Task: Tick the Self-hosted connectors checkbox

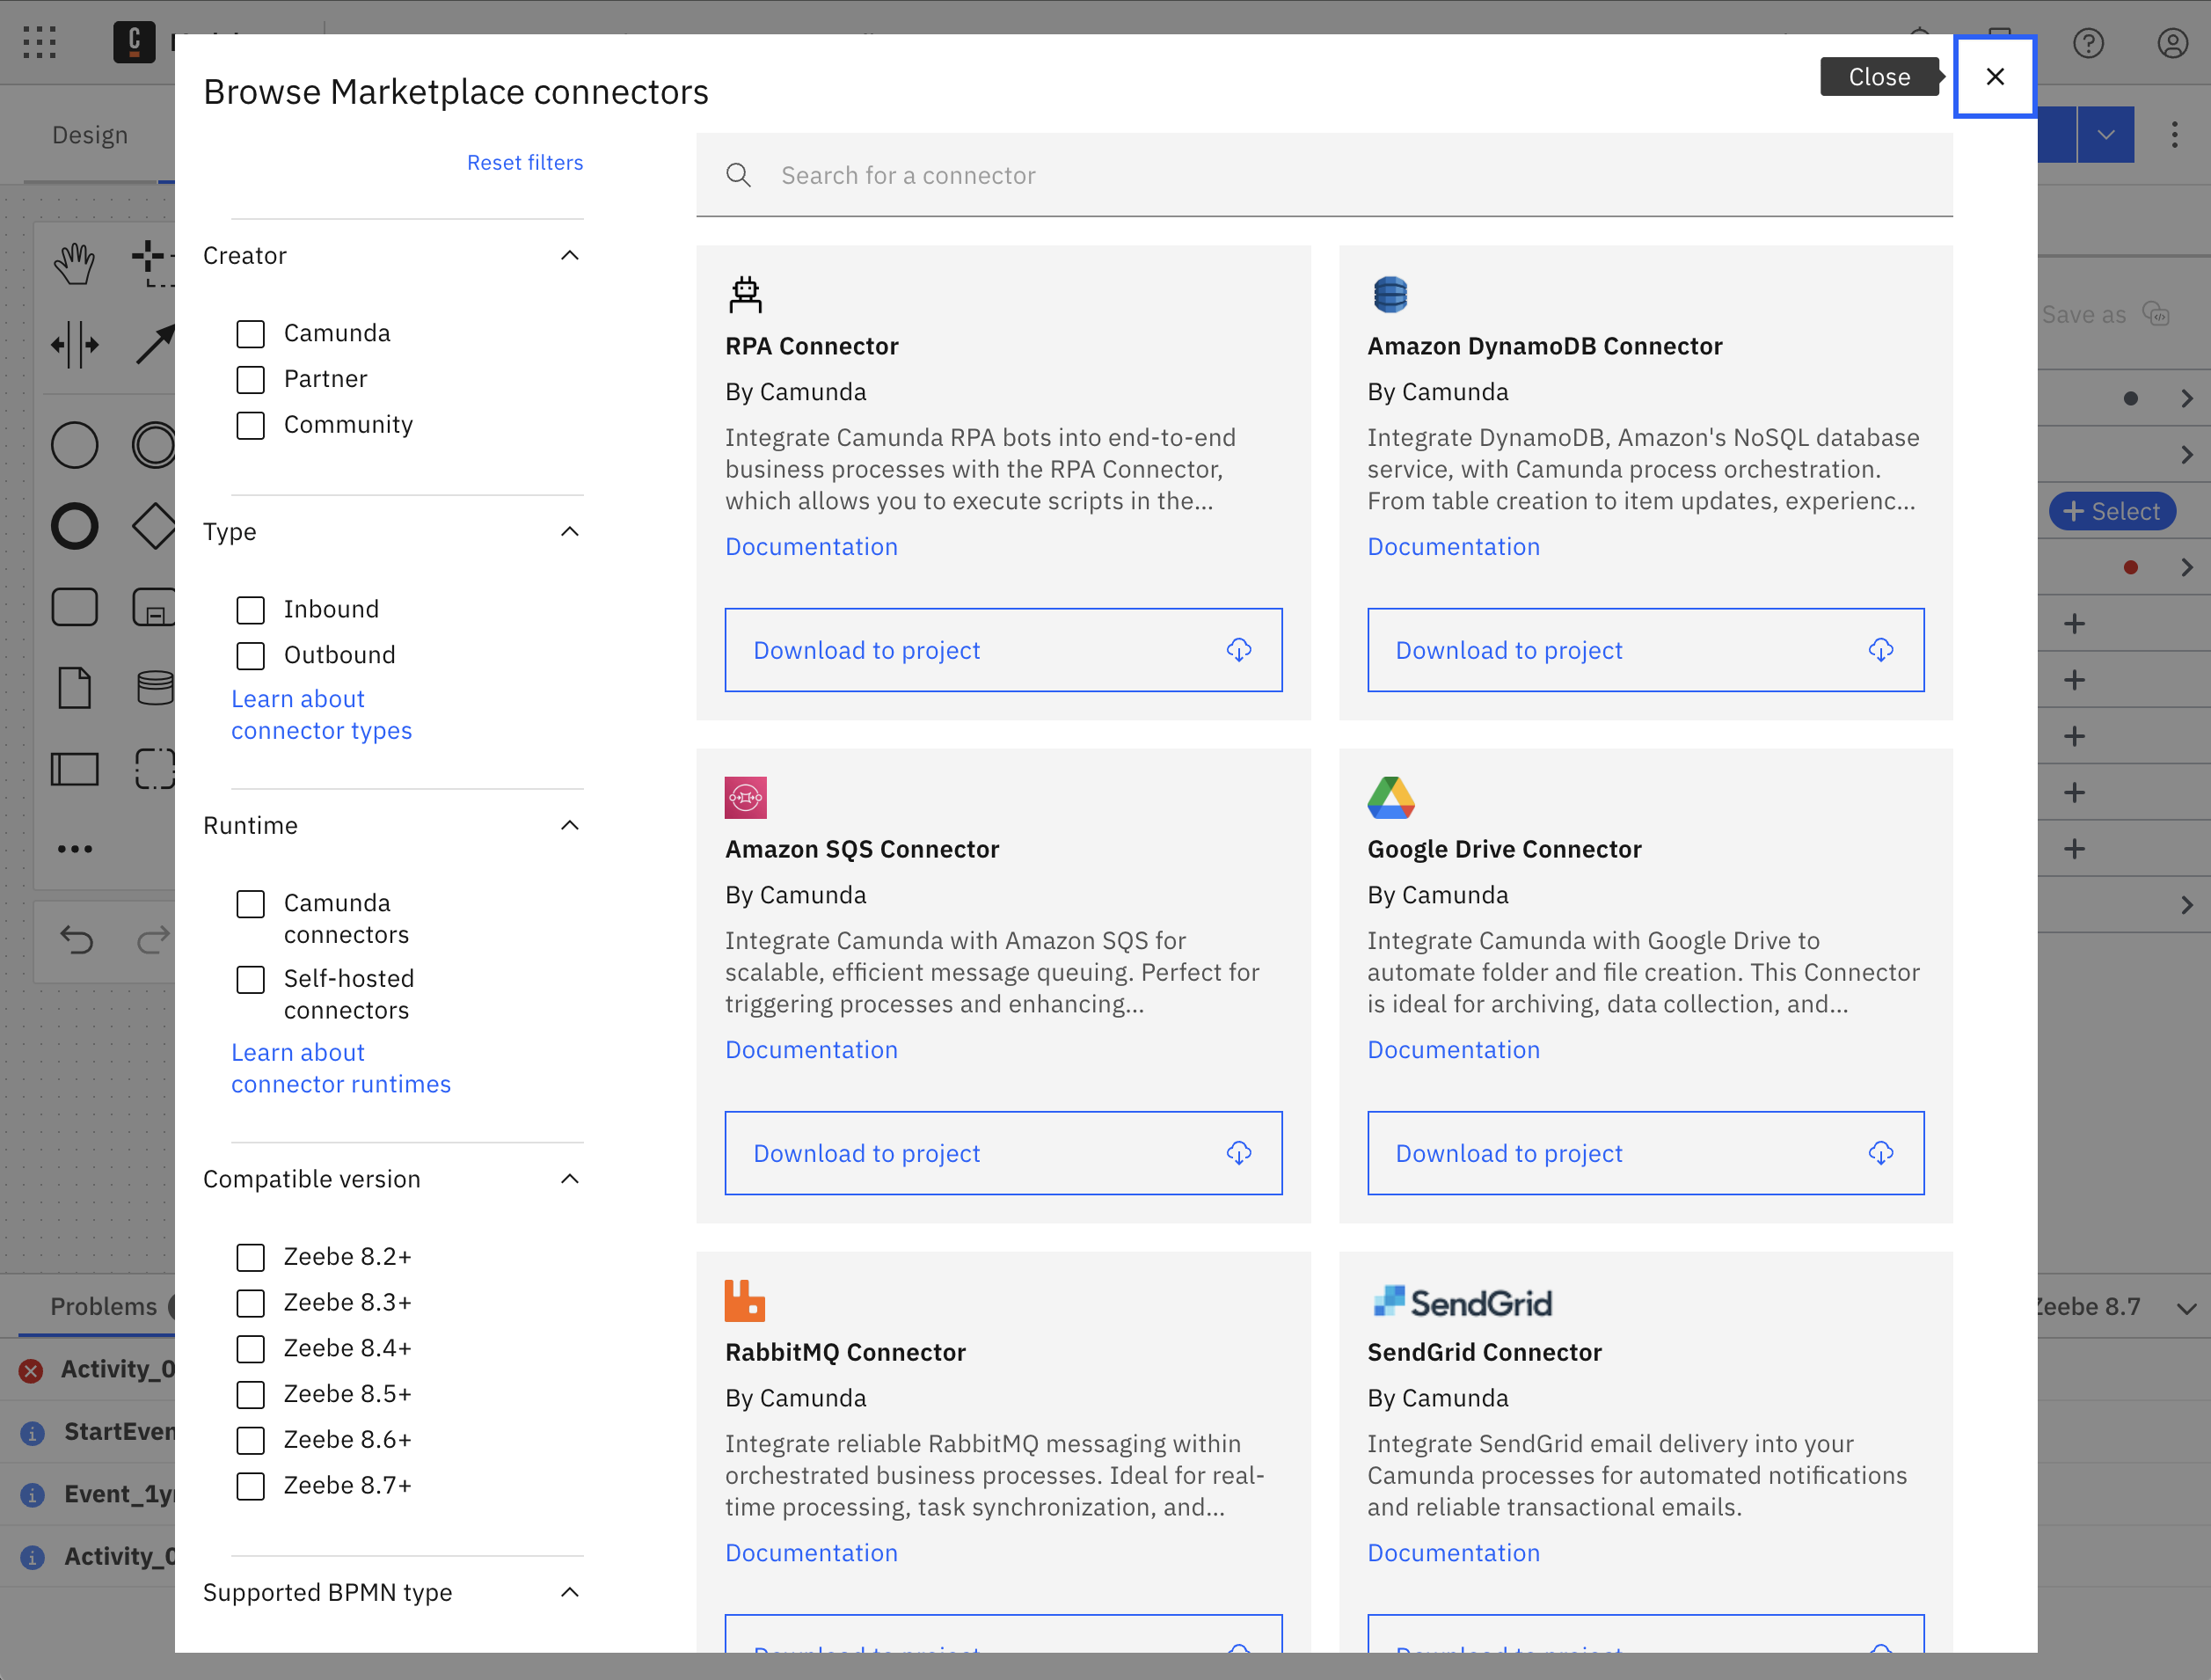Action: (x=251, y=980)
